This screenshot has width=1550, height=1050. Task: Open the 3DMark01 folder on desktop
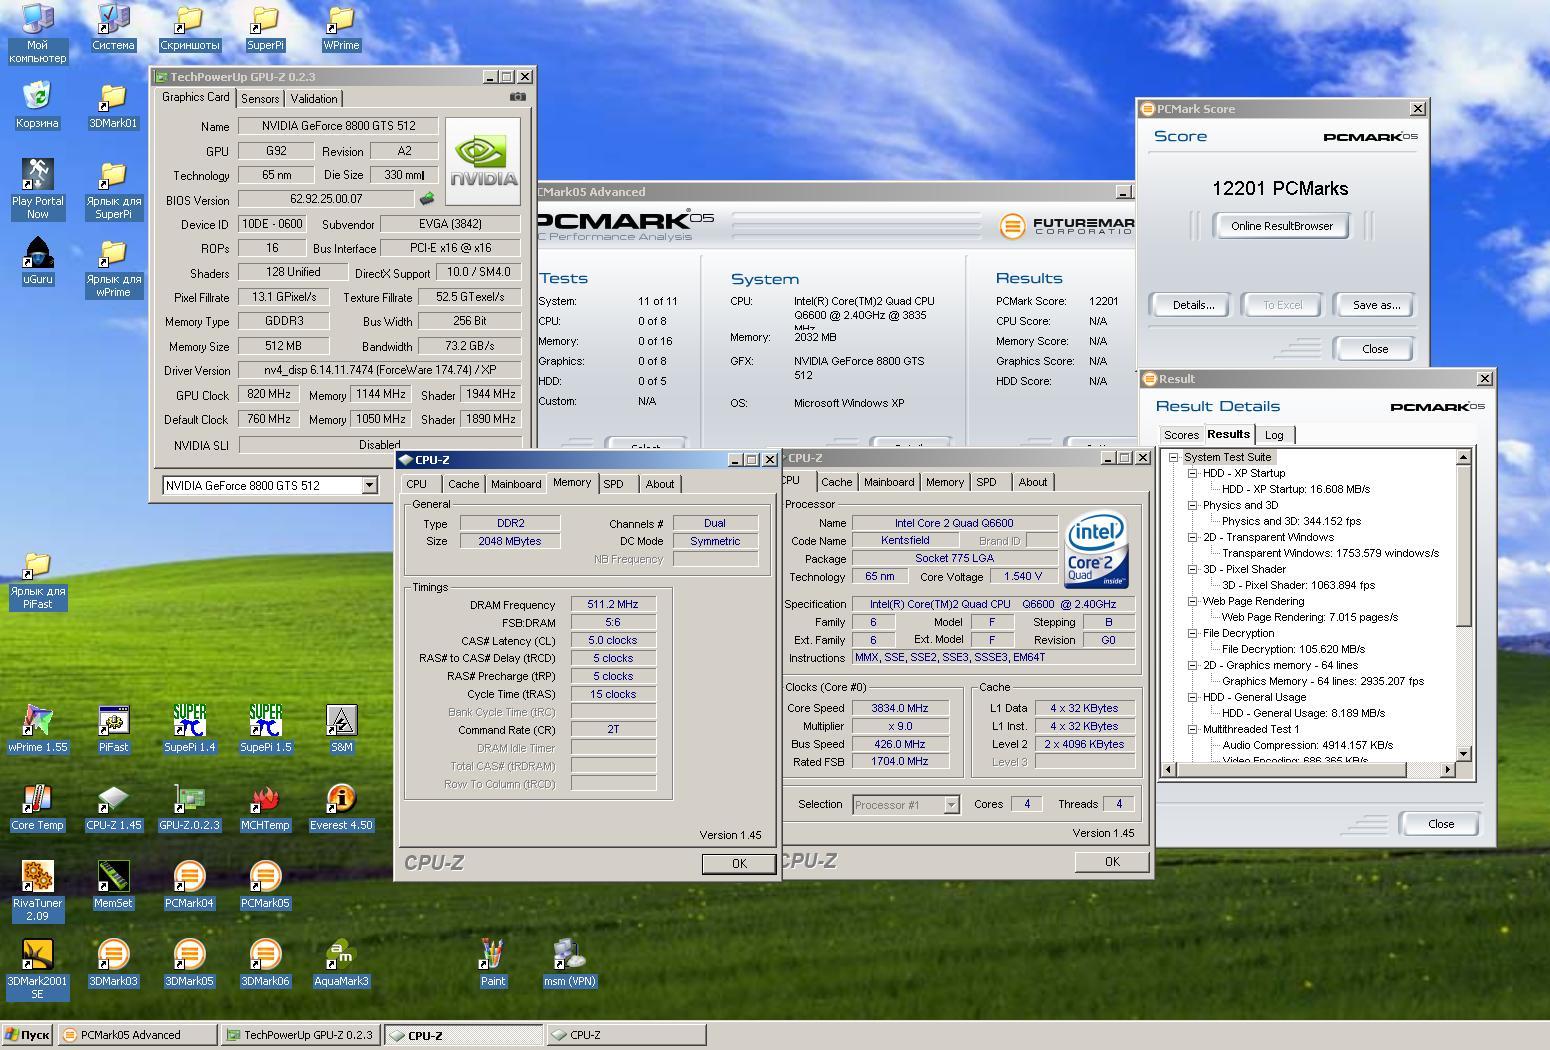(x=113, y=106)
